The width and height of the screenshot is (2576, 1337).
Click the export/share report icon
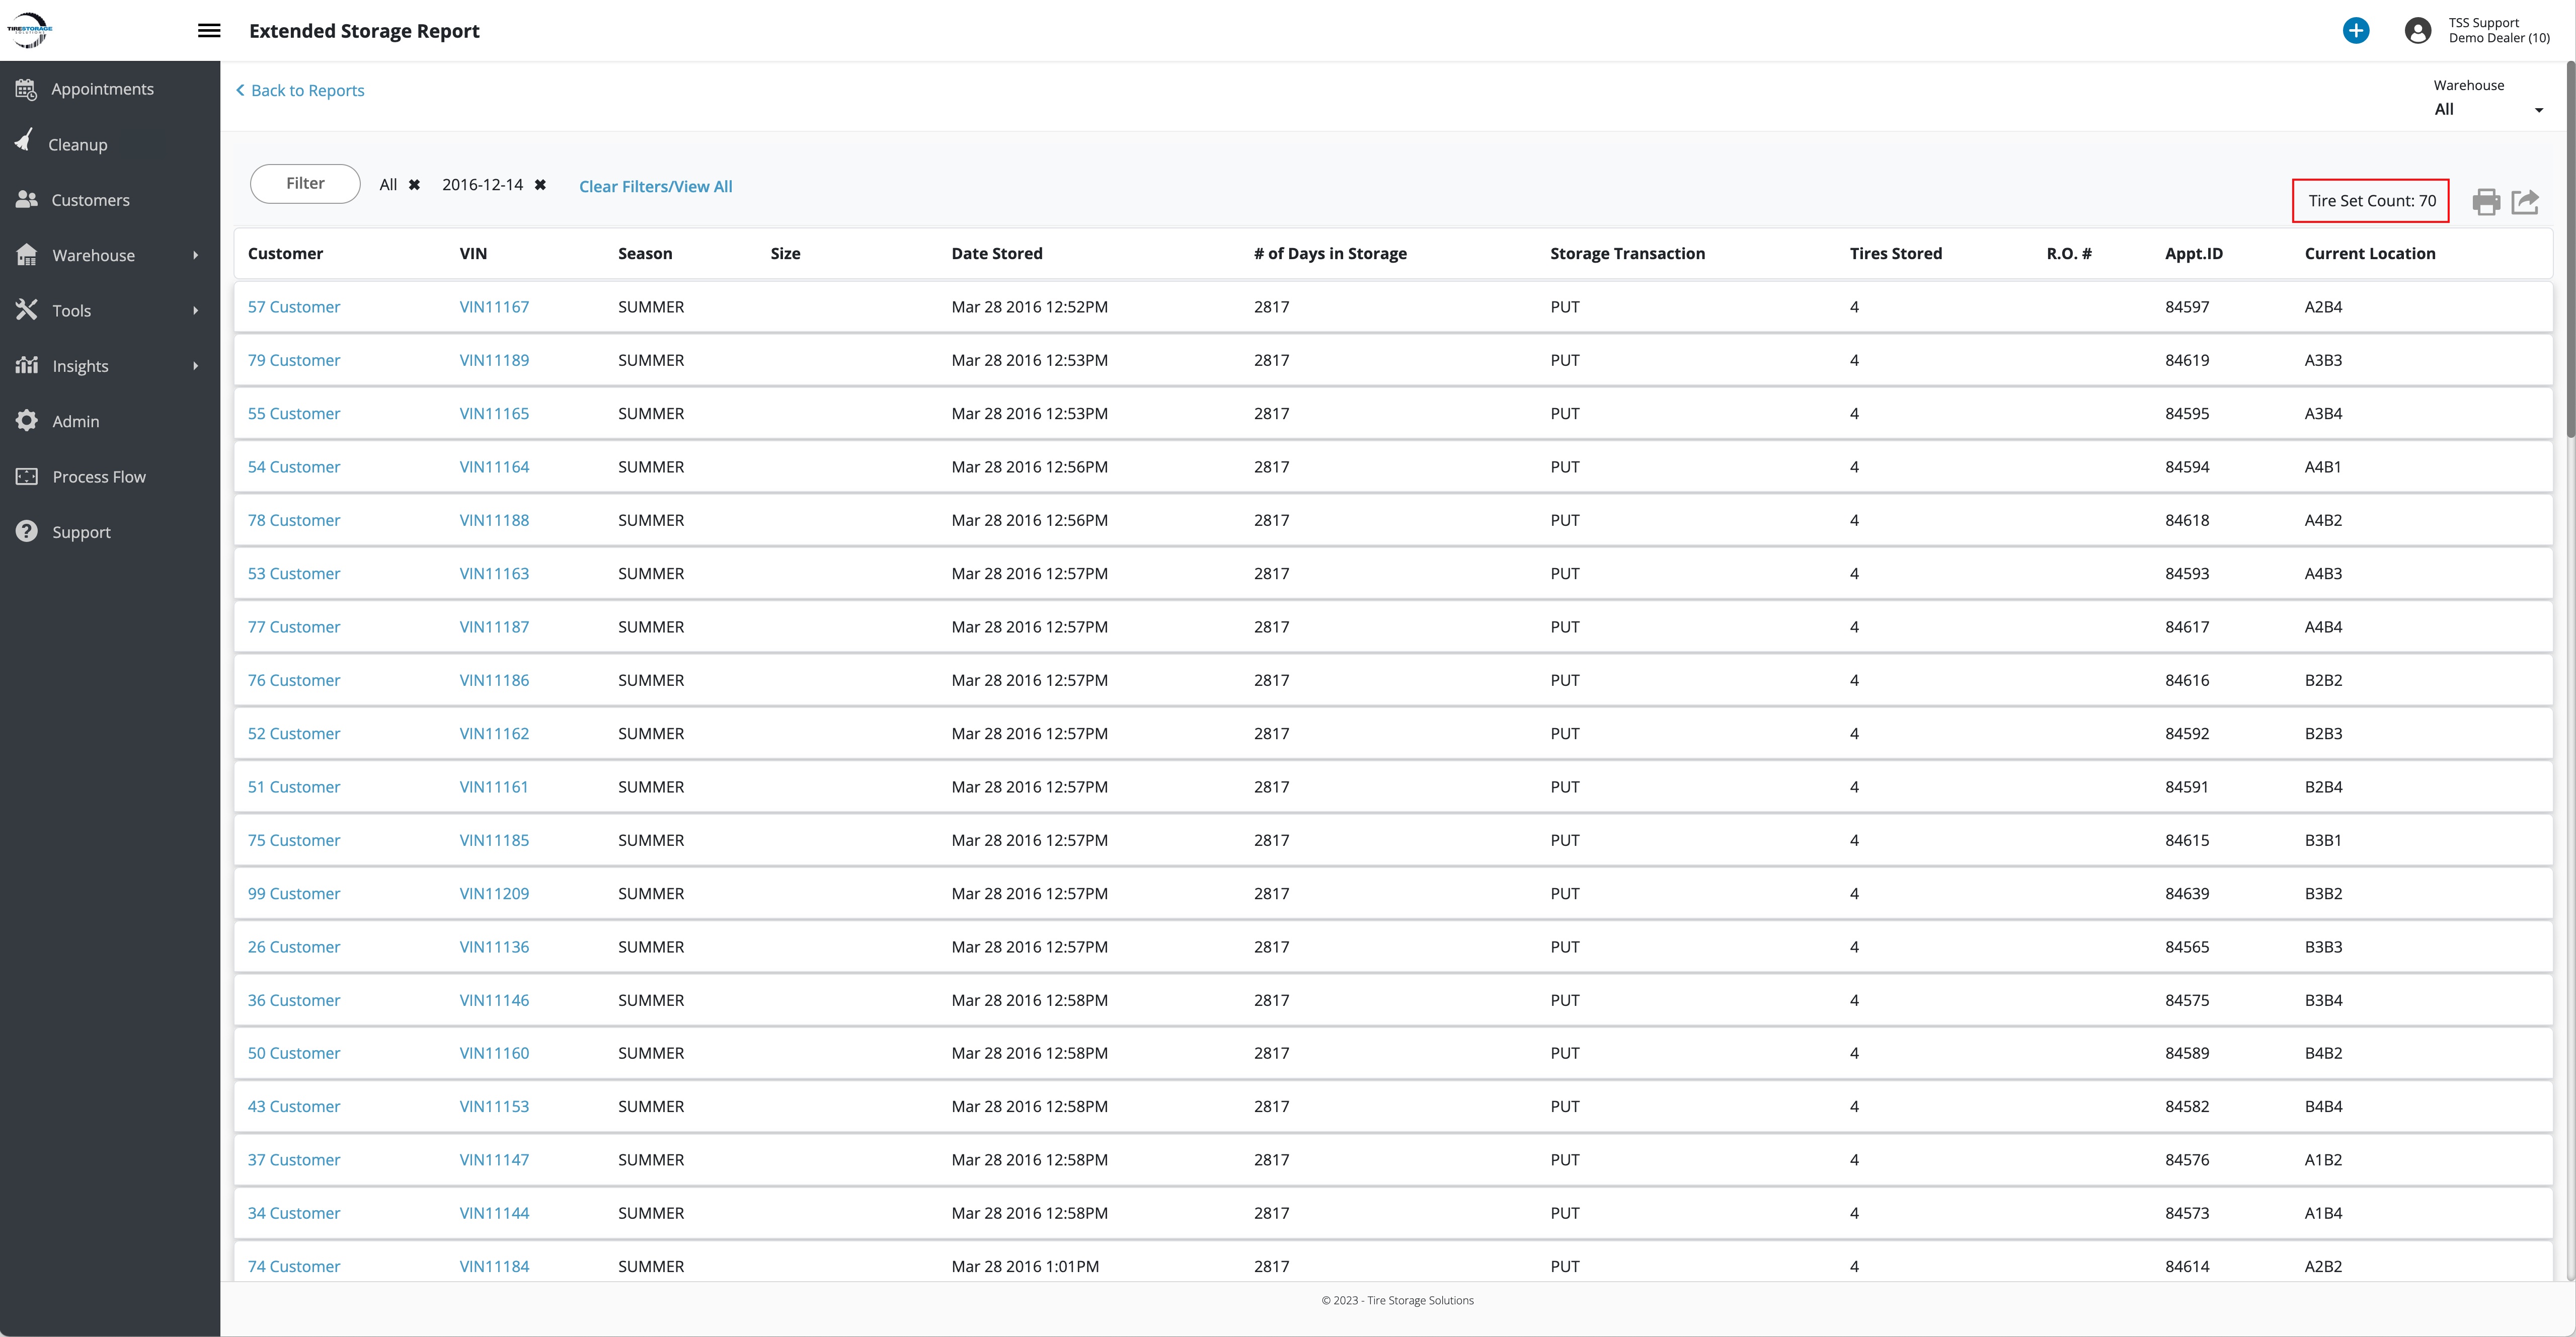coord(2525,202)
